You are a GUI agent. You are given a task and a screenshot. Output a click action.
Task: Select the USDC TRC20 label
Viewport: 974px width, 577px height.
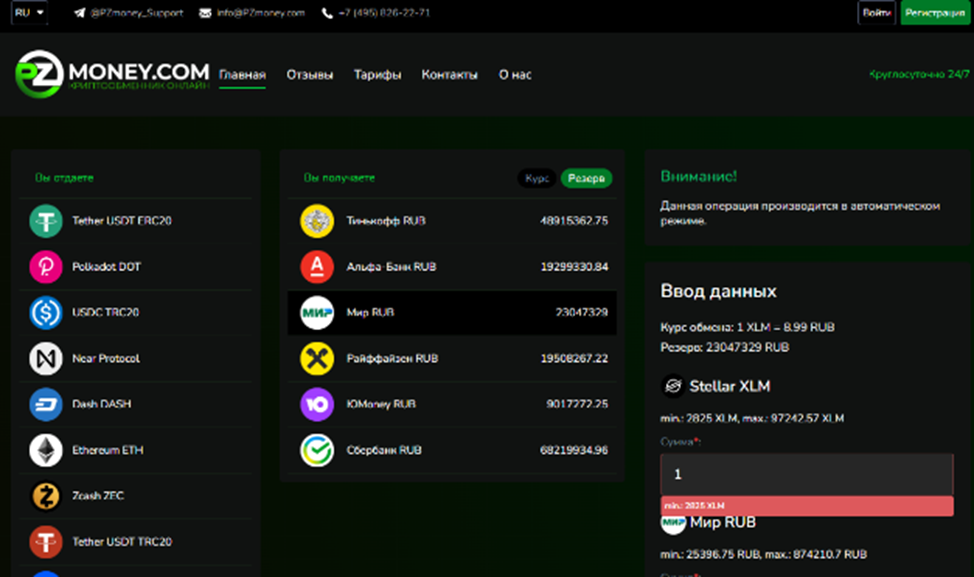(x=105, y=312)
